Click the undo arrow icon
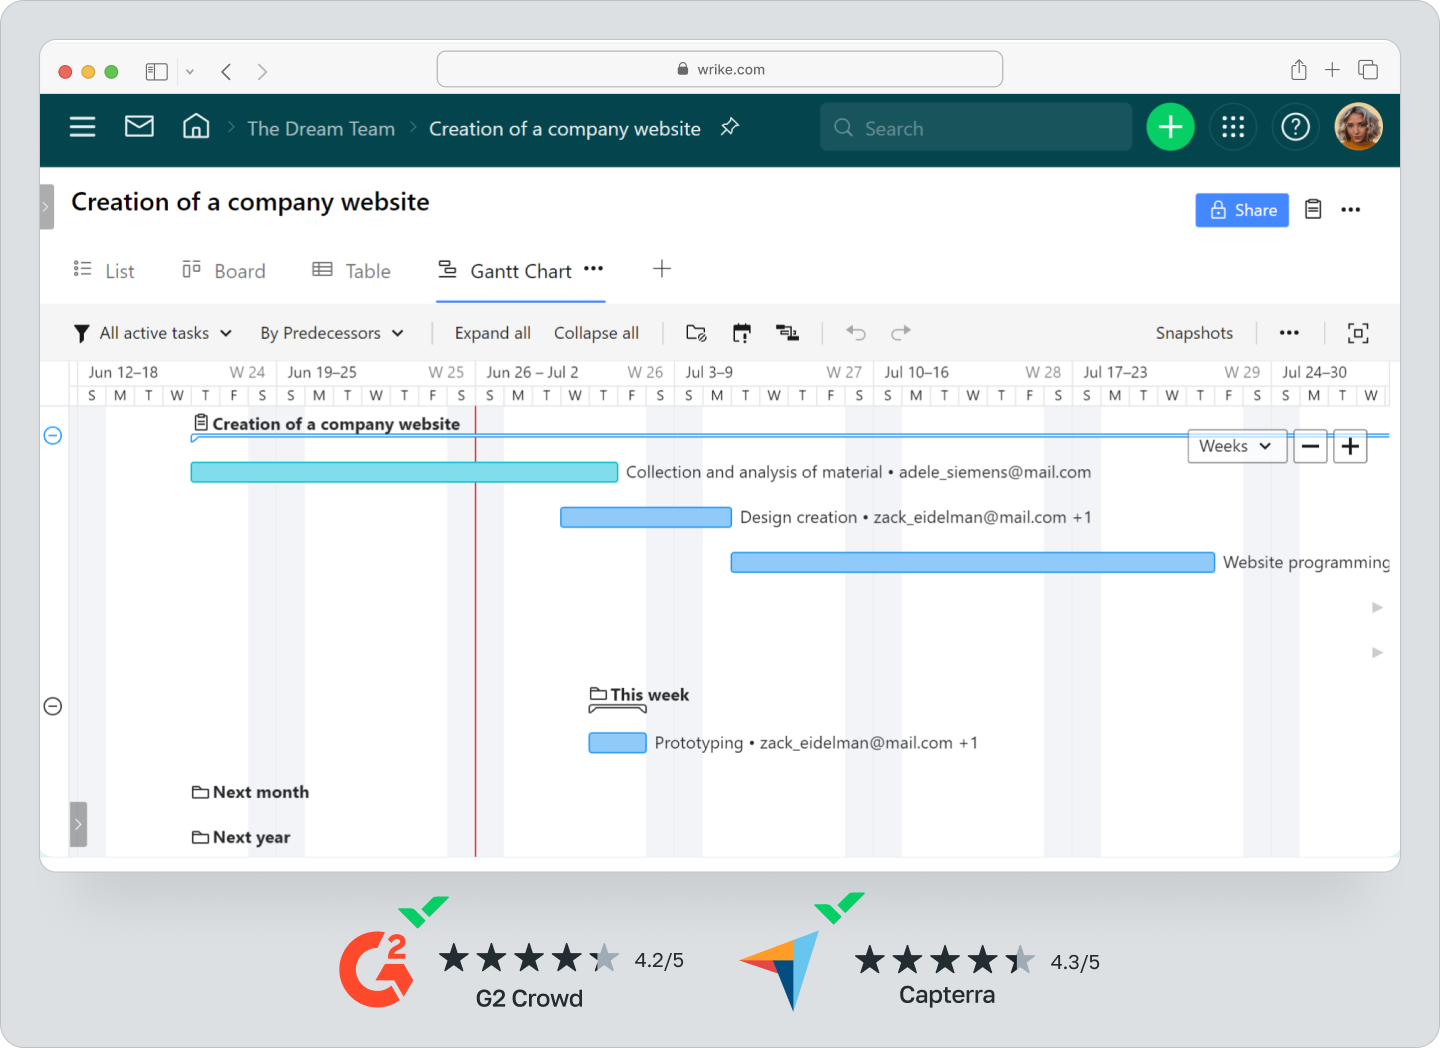This screenshot has height=1048, width=1440. point(856,332)
